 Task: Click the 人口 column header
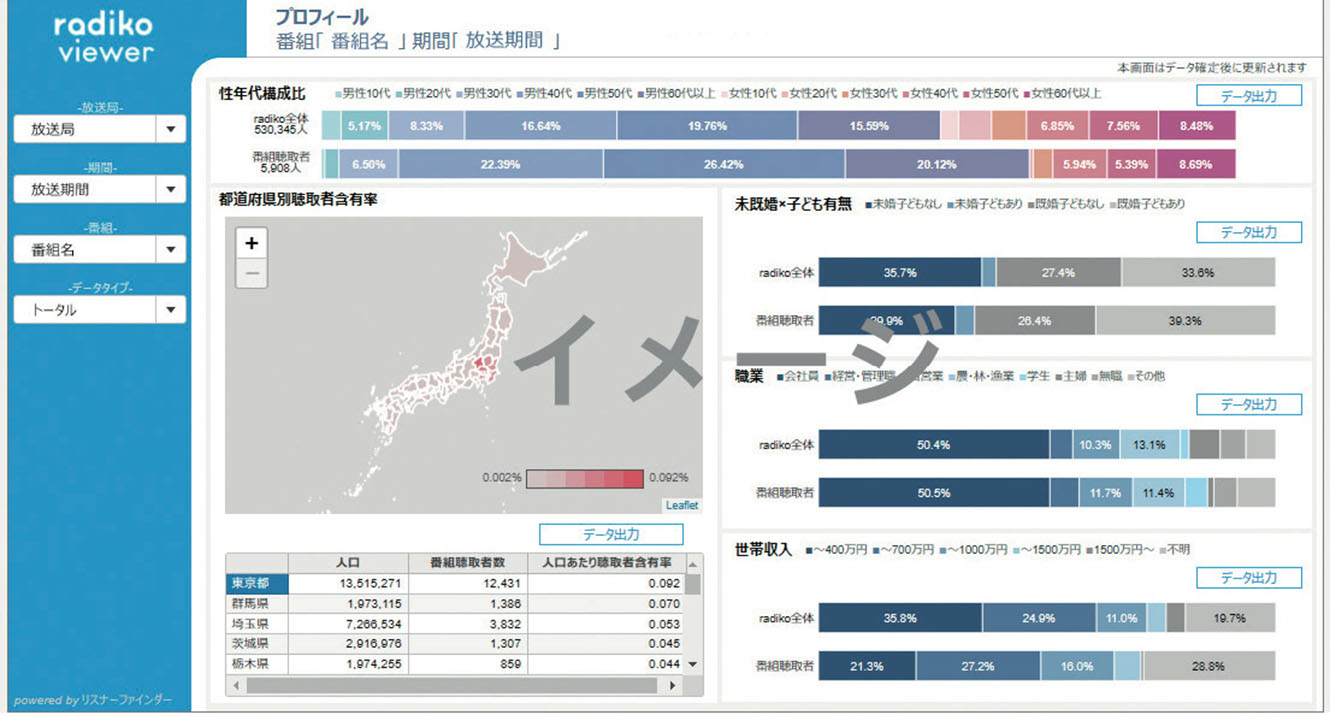(x=348, y=563)
